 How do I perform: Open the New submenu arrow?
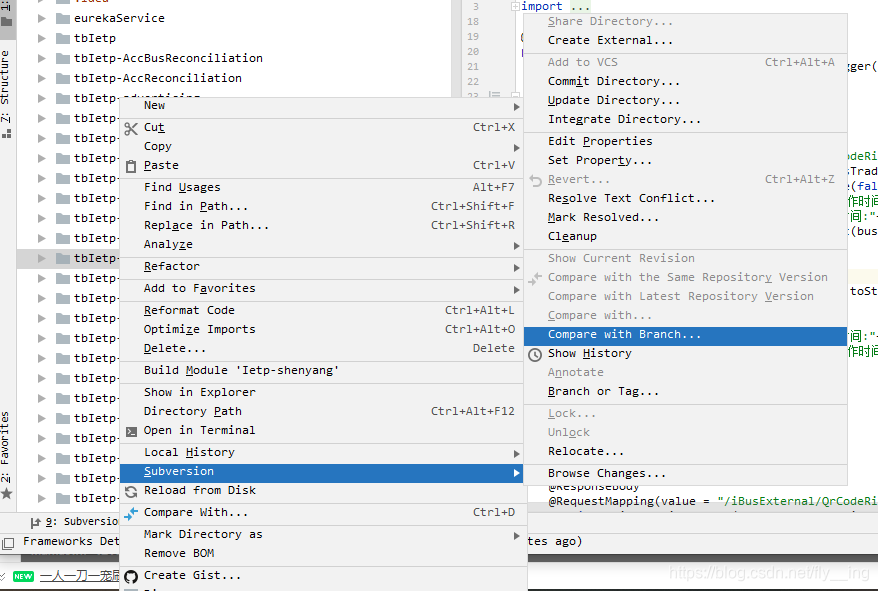[516, 106]
